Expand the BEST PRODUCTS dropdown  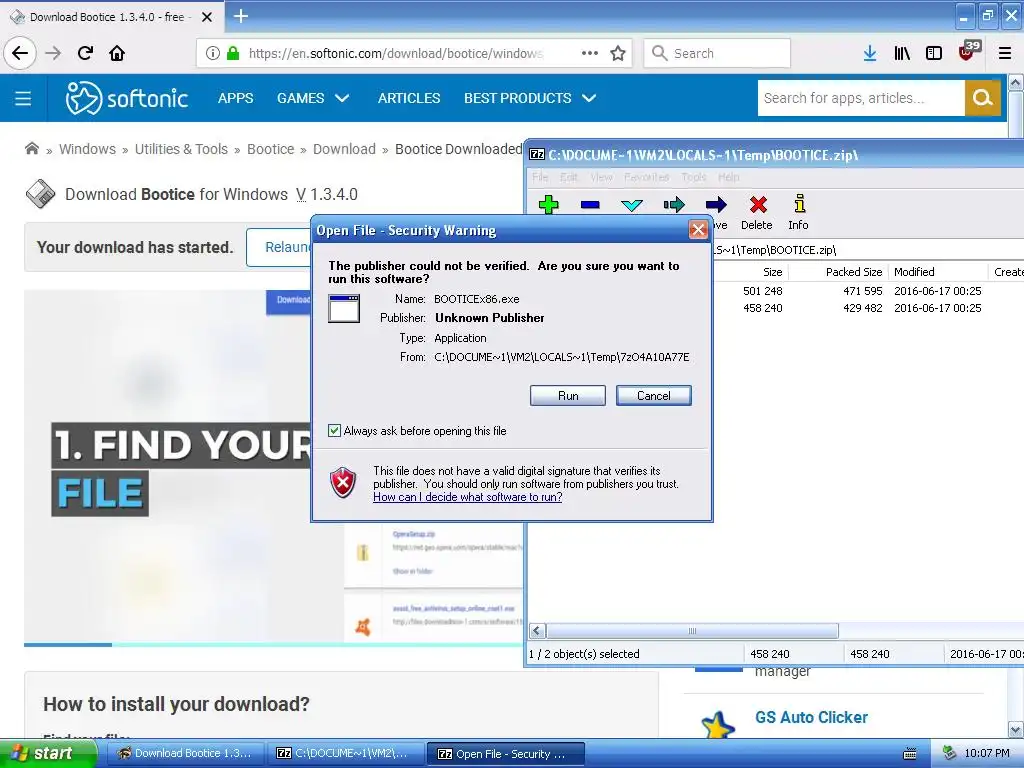click(x=530, y=98)
